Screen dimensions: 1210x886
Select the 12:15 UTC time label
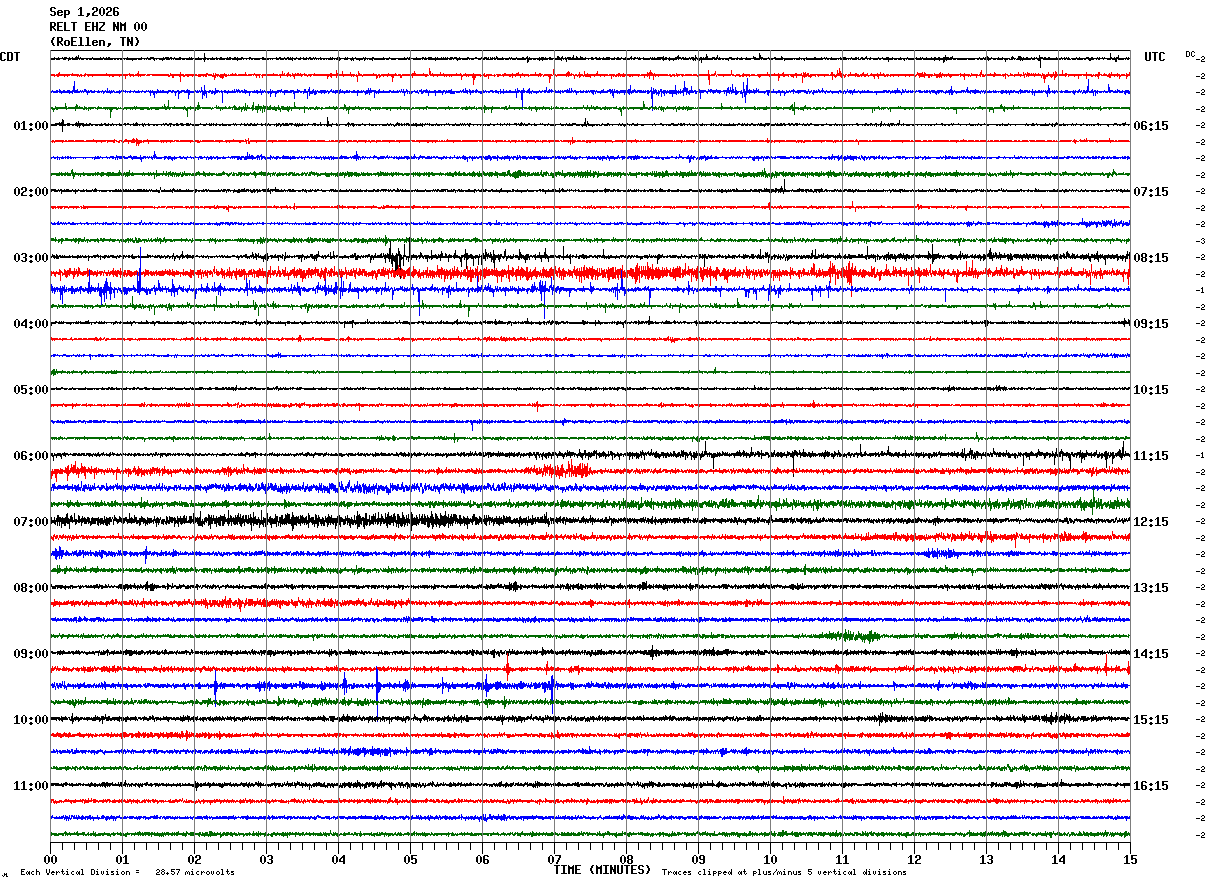point(1151,522)
